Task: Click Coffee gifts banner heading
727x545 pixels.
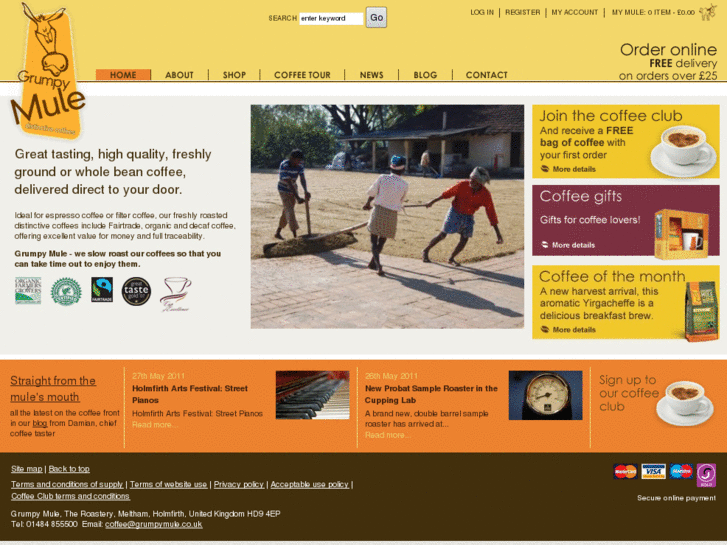Action: 580,196
